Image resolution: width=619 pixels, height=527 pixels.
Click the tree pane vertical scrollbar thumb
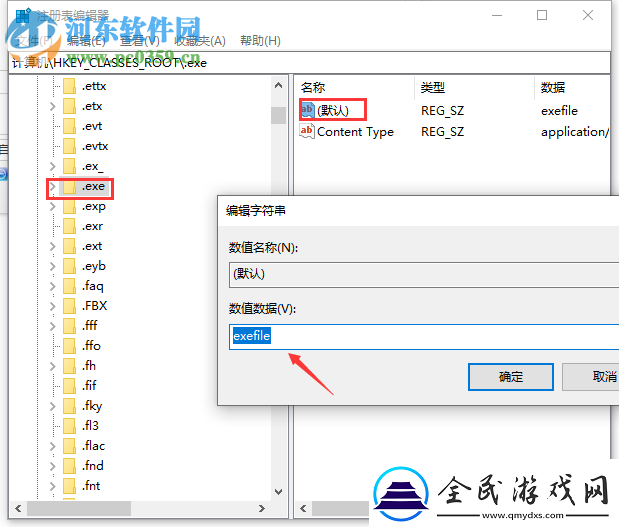pyautogui.click(x=278, y=115)
